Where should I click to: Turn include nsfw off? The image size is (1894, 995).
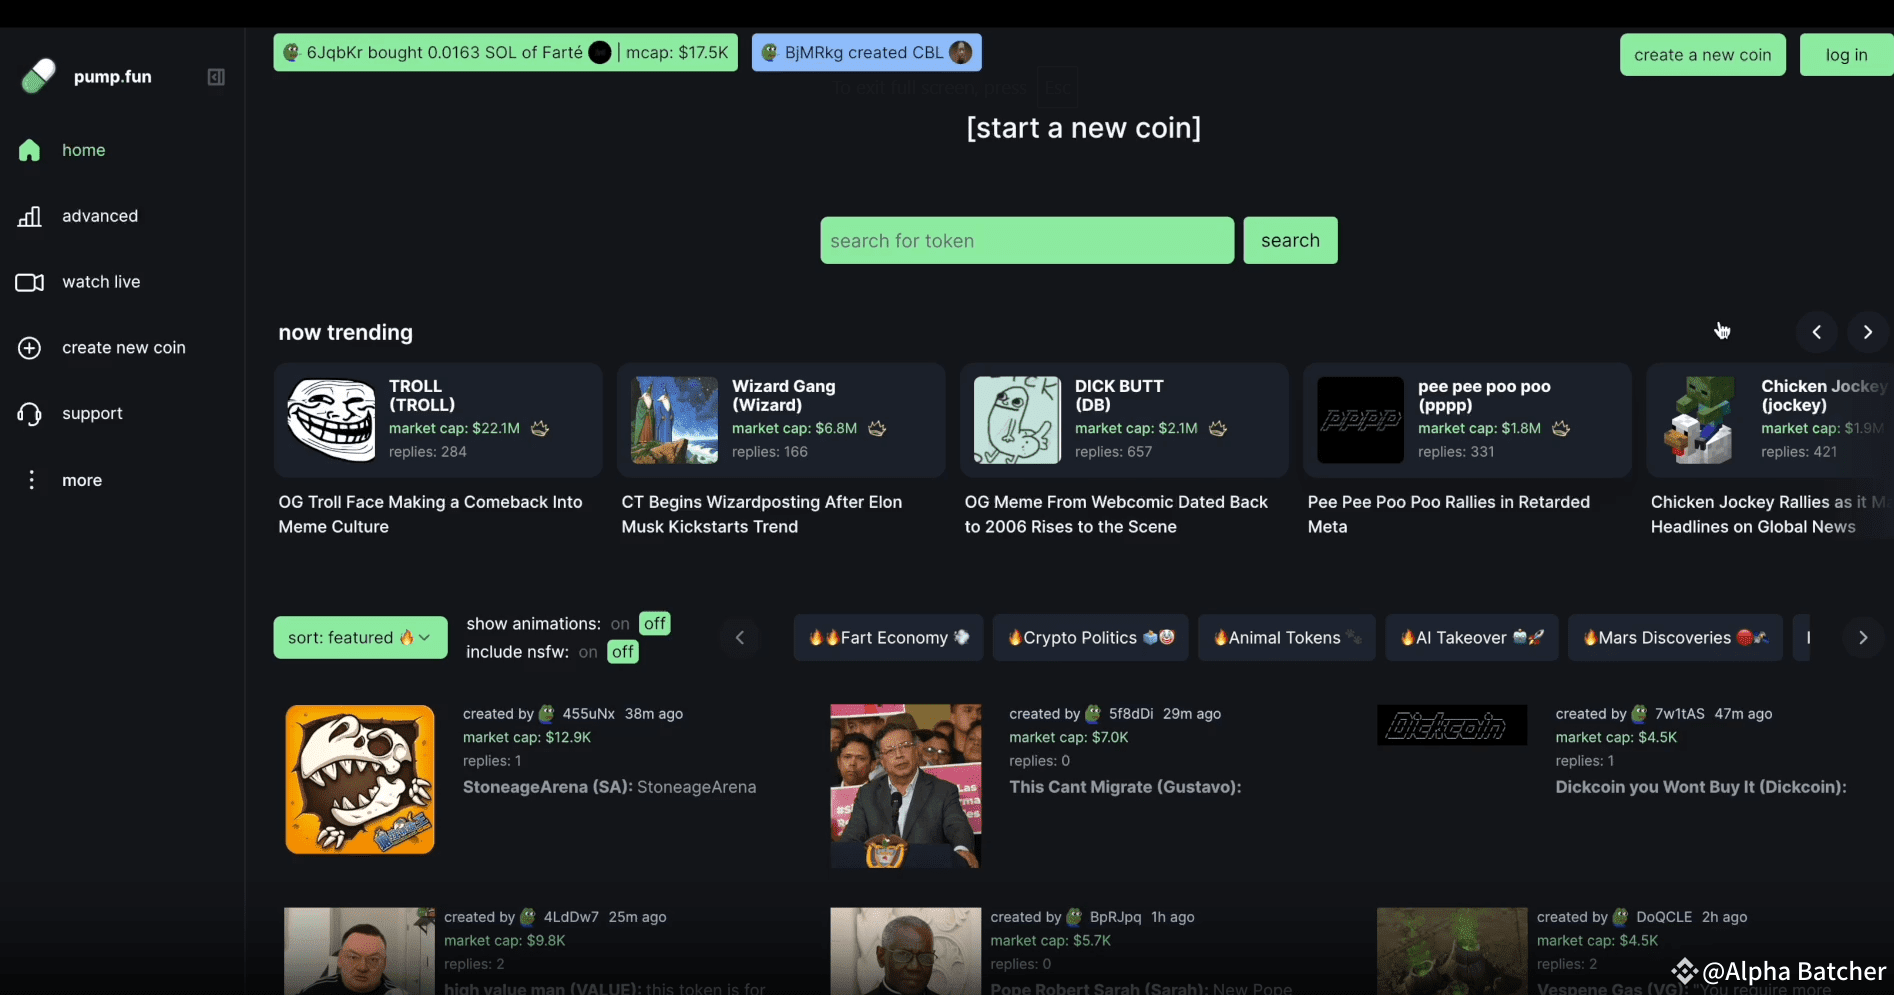[x=623, y=652]
